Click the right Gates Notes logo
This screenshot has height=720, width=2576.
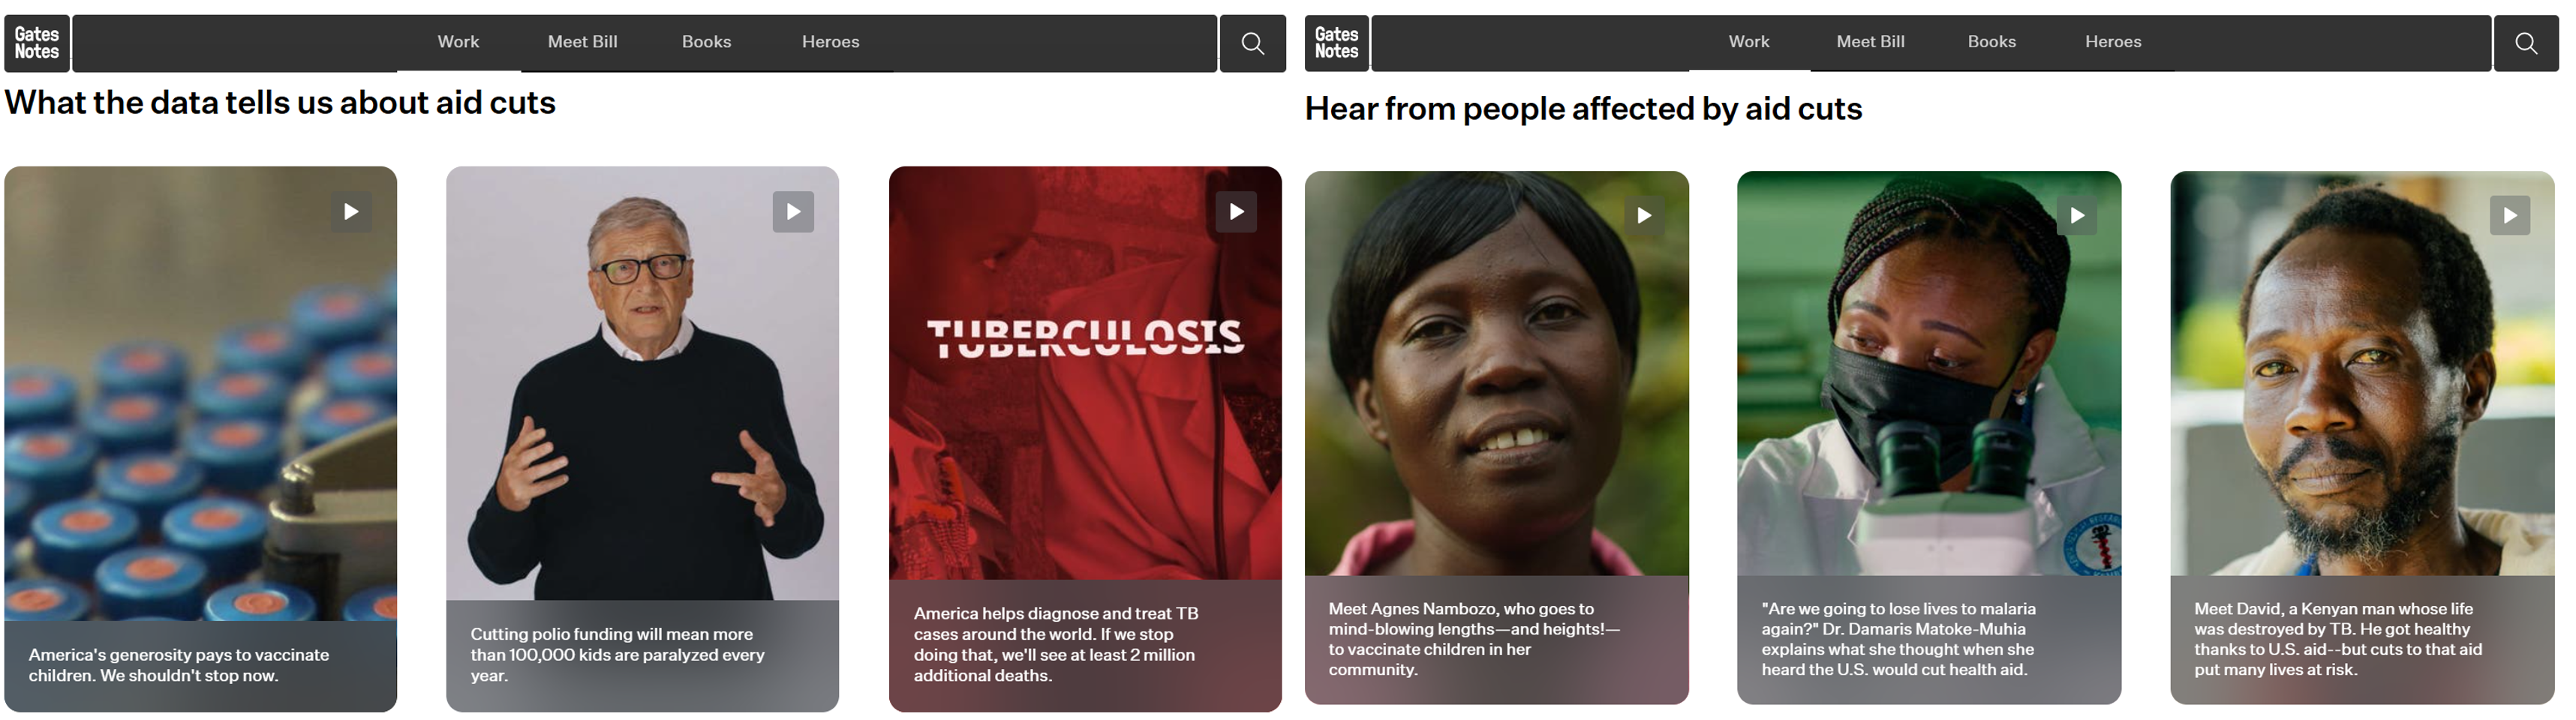click(x=1337, y=43)
